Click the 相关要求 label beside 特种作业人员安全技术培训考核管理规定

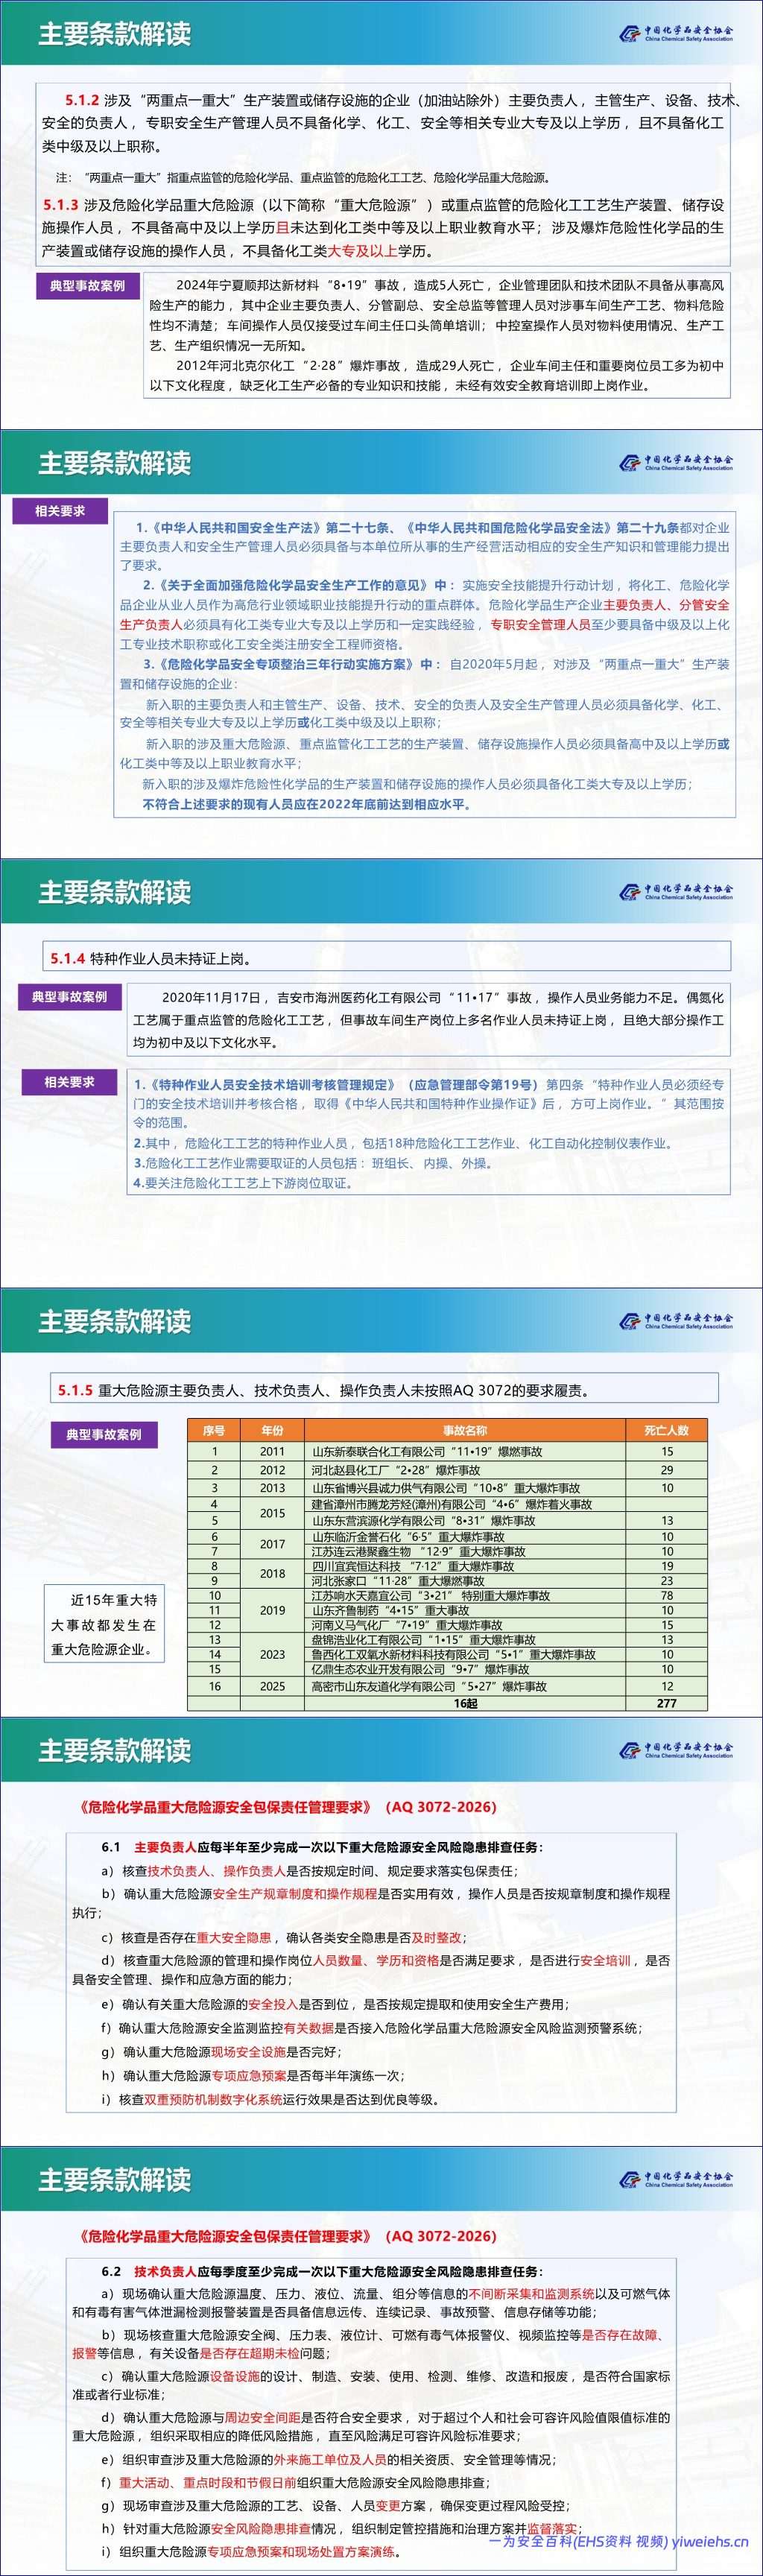[70, 1081]
